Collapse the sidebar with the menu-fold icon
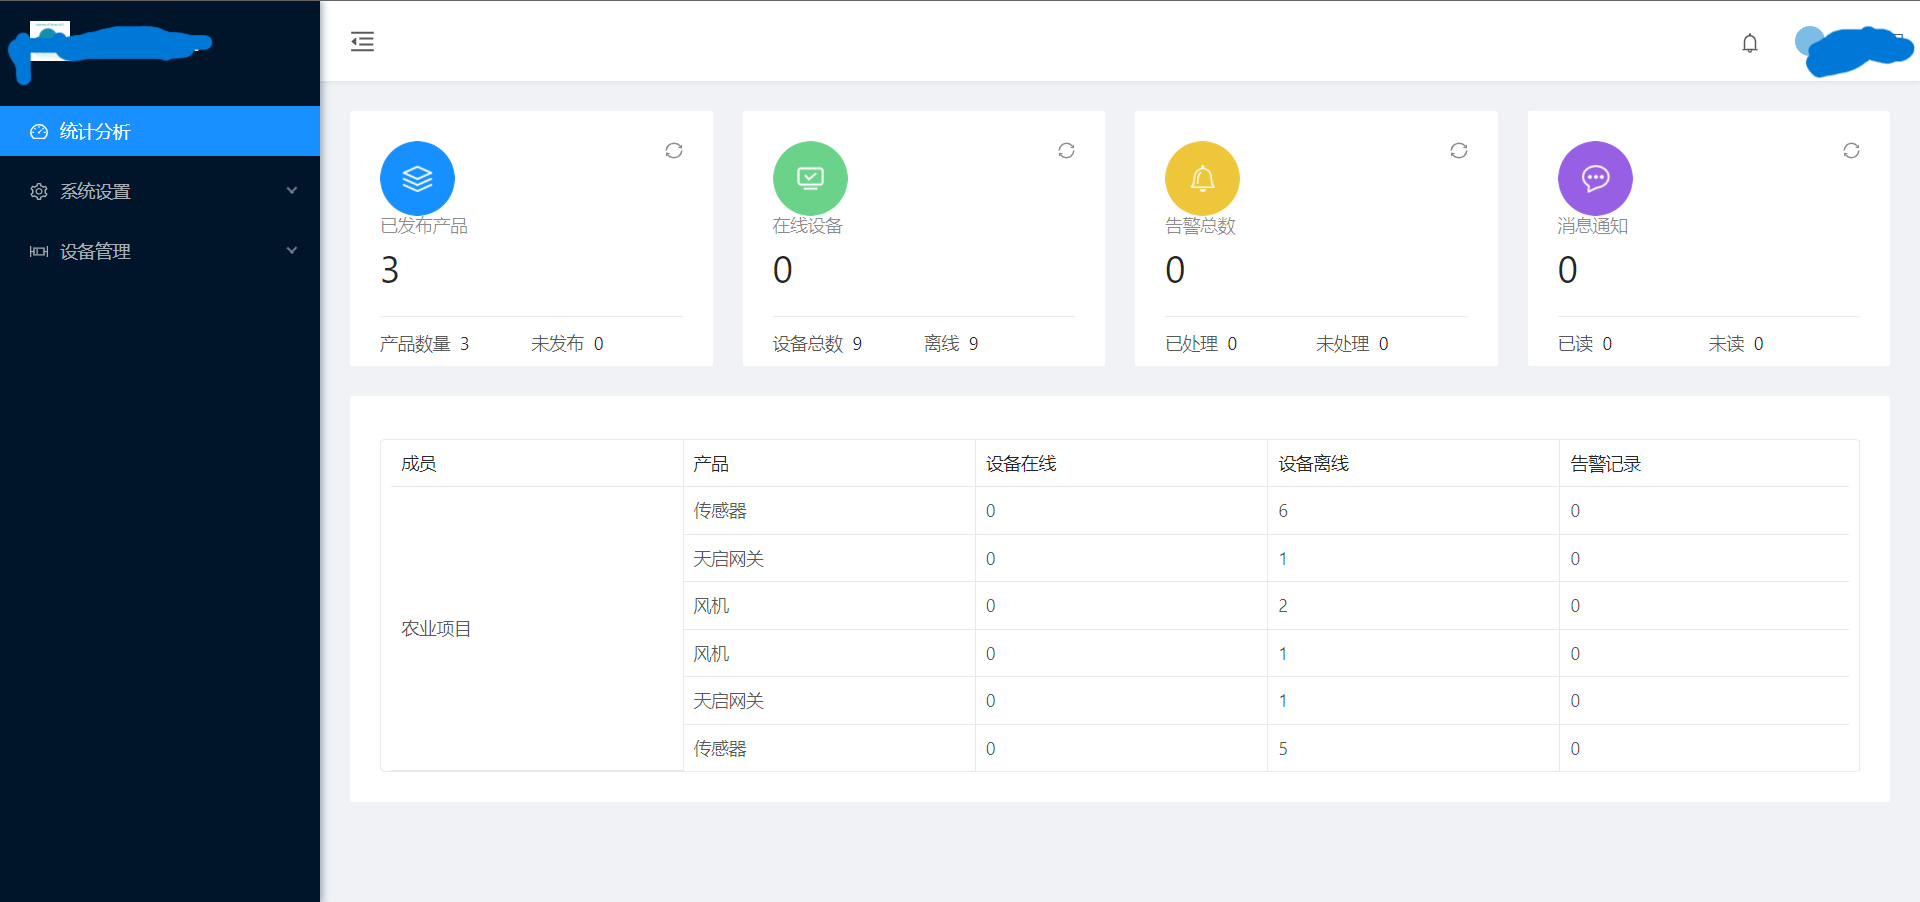This screenshot has width=1920, height=902. [x=362, y=41]
